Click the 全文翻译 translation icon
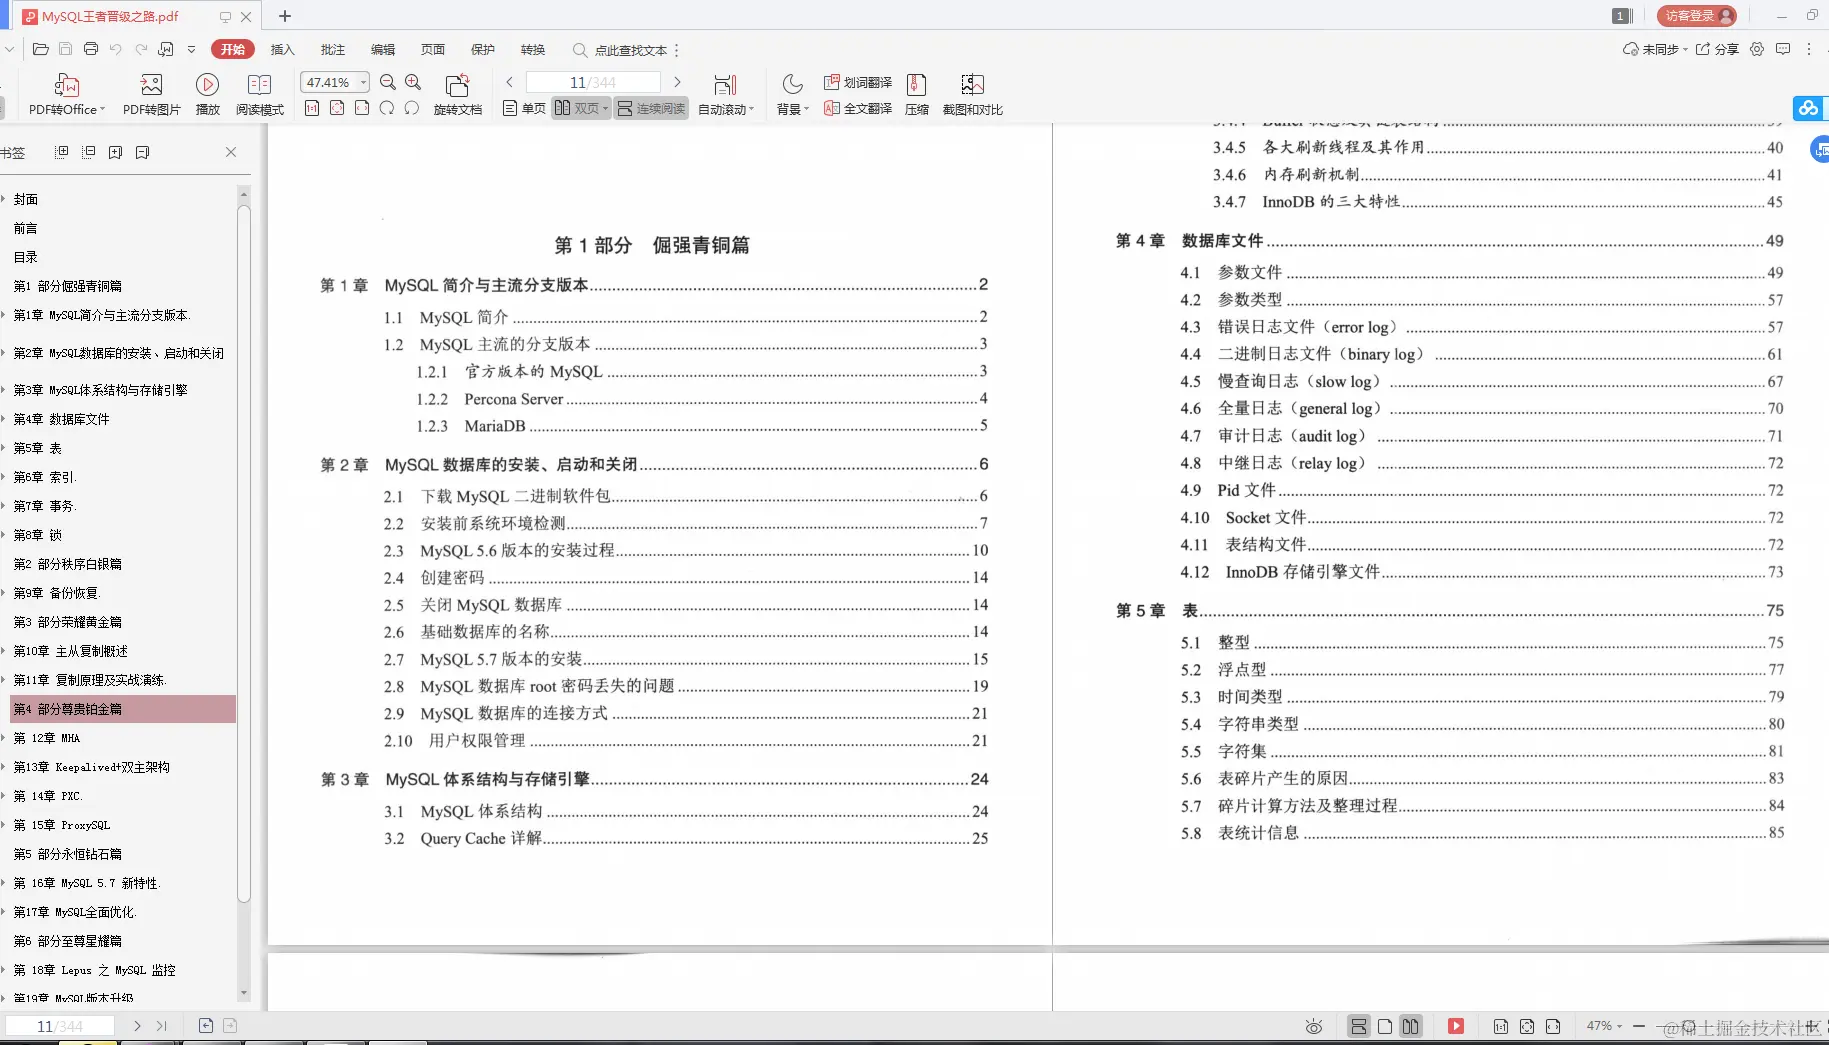The image size is (1829, 1045). [858, 109]
